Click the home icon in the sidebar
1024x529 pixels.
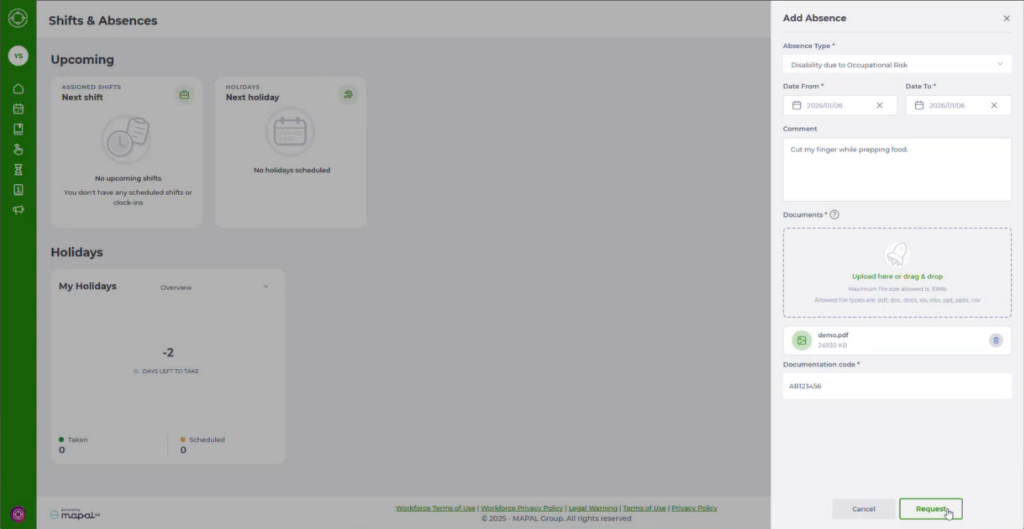tap(18, 88)
